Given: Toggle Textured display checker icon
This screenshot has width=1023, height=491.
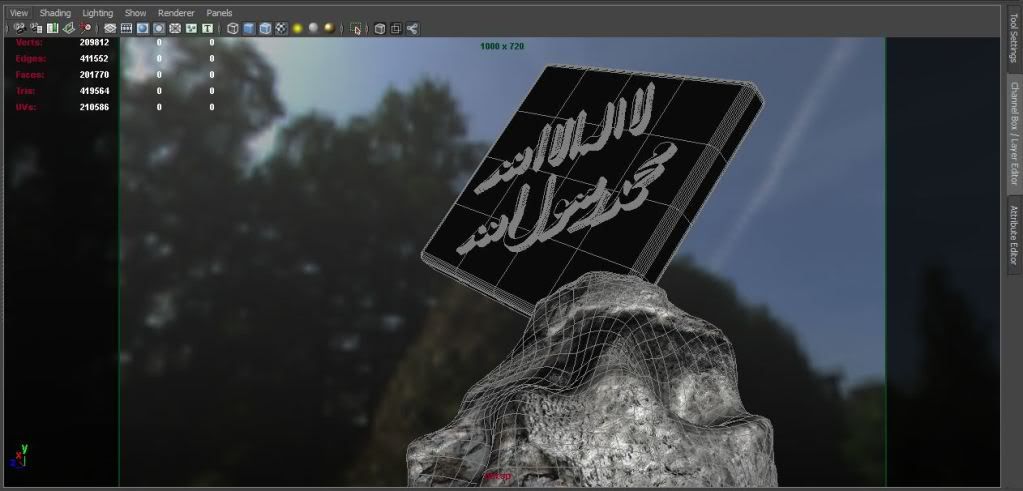Looking at the screenshot, I should tap(281, 28).
